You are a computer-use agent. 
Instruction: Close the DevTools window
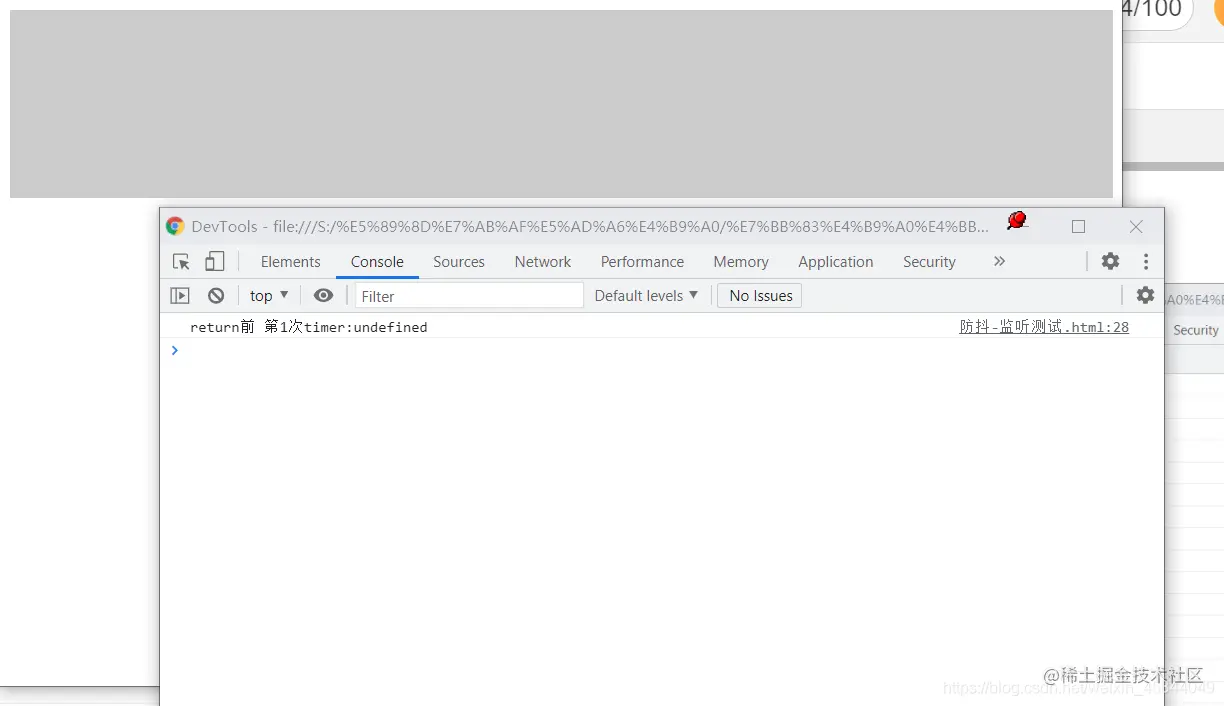(x=1136, y=227)
